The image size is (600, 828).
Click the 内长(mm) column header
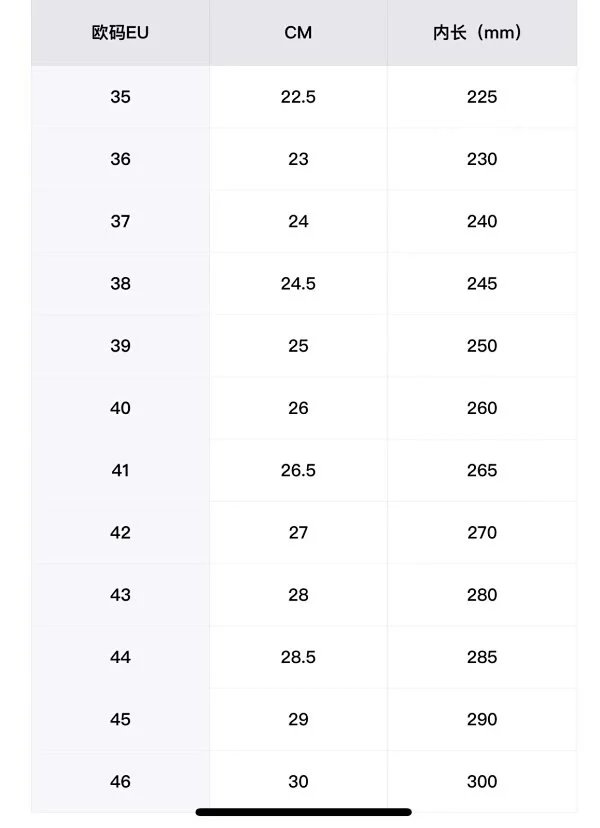click(481, 33)
